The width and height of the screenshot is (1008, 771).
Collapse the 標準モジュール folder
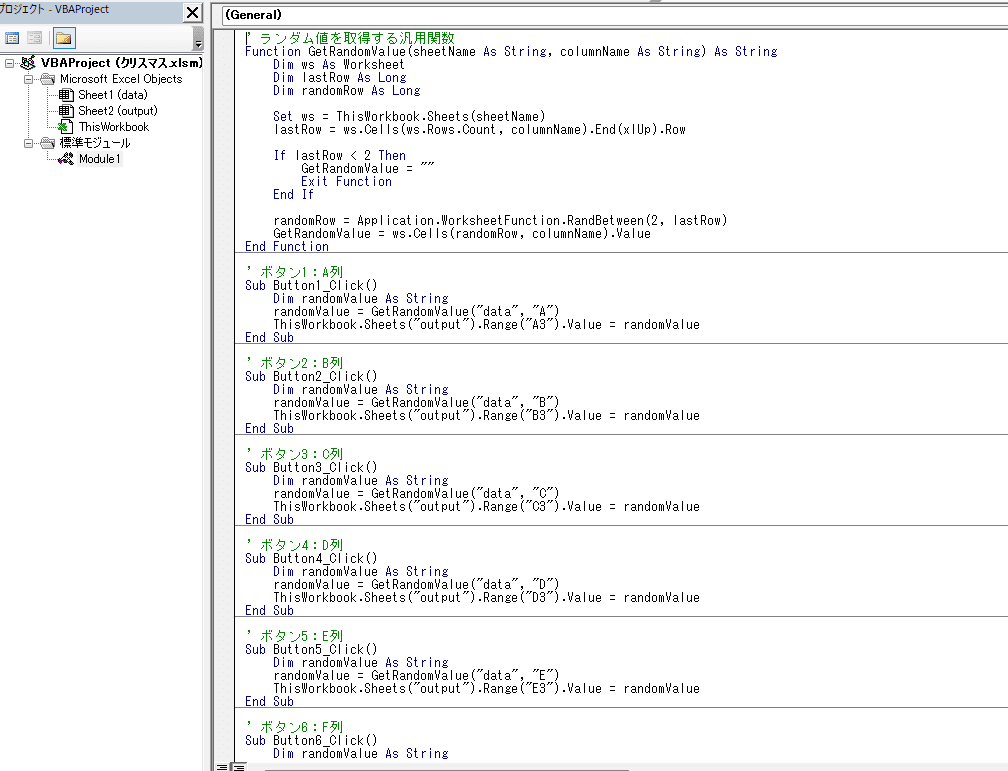[28, 143]
